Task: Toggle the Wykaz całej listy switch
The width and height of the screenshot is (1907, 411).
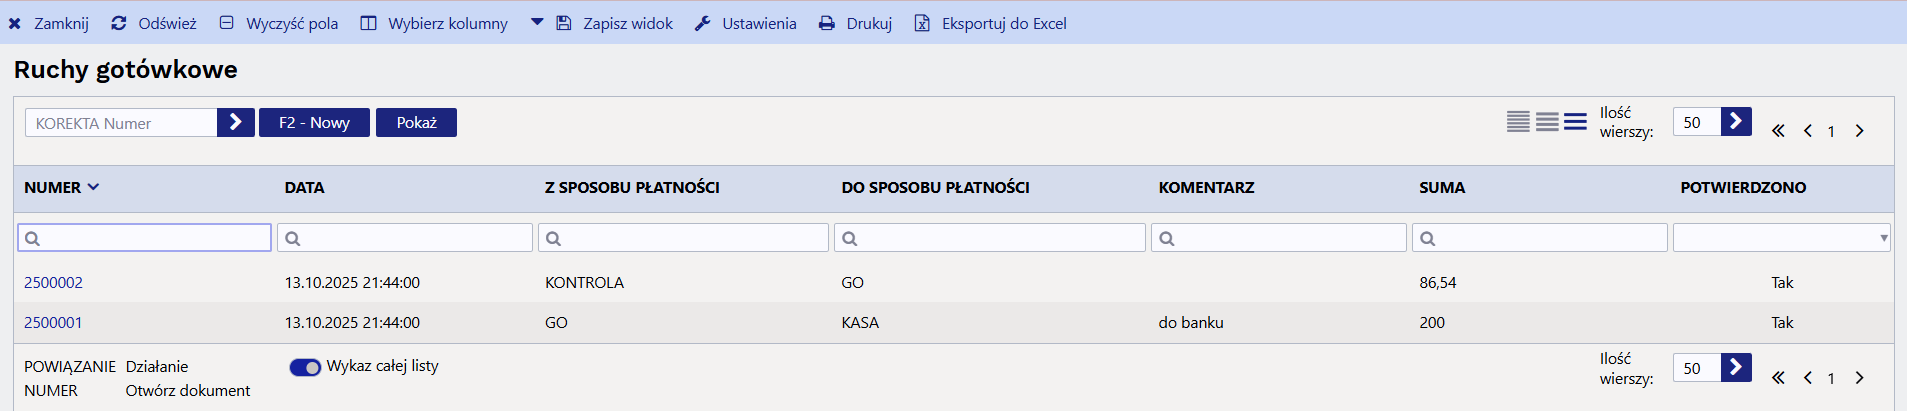Action: coord(305,367)
